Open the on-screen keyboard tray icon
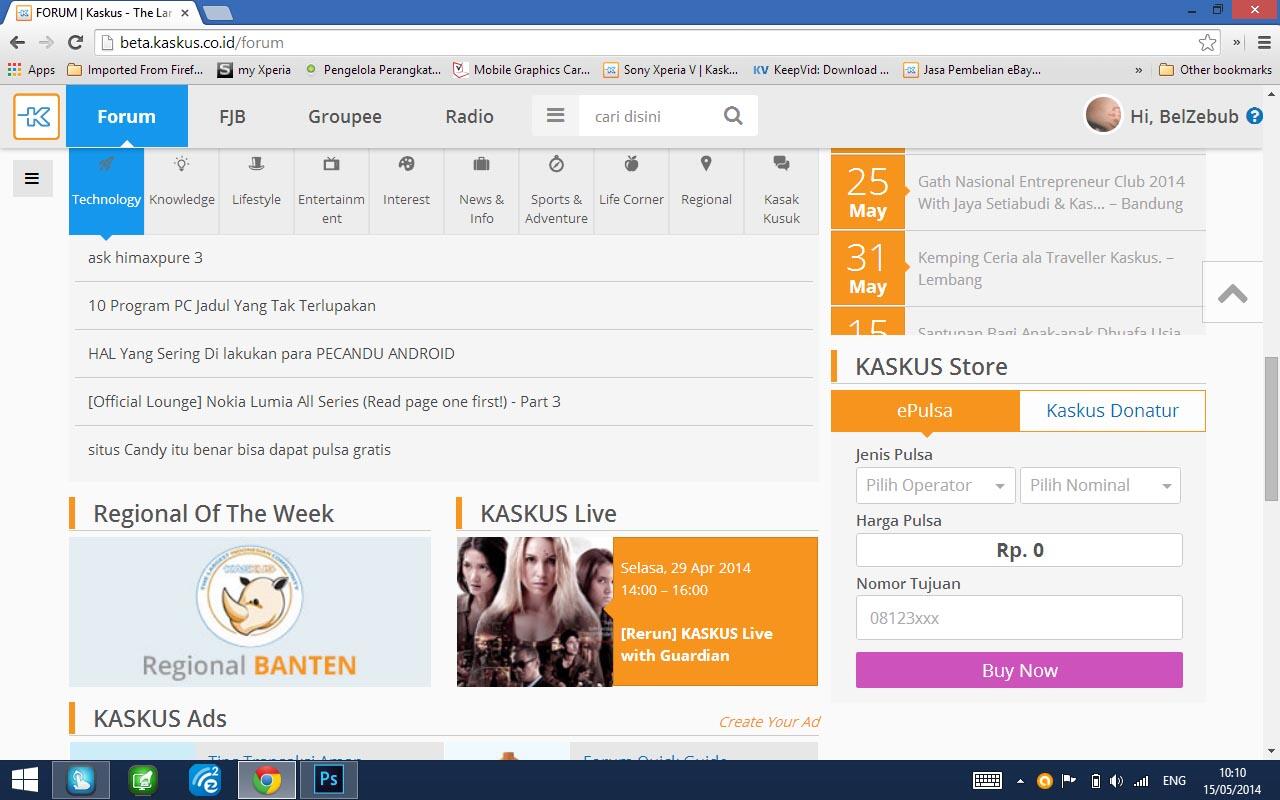 click(x=988, y=781)
